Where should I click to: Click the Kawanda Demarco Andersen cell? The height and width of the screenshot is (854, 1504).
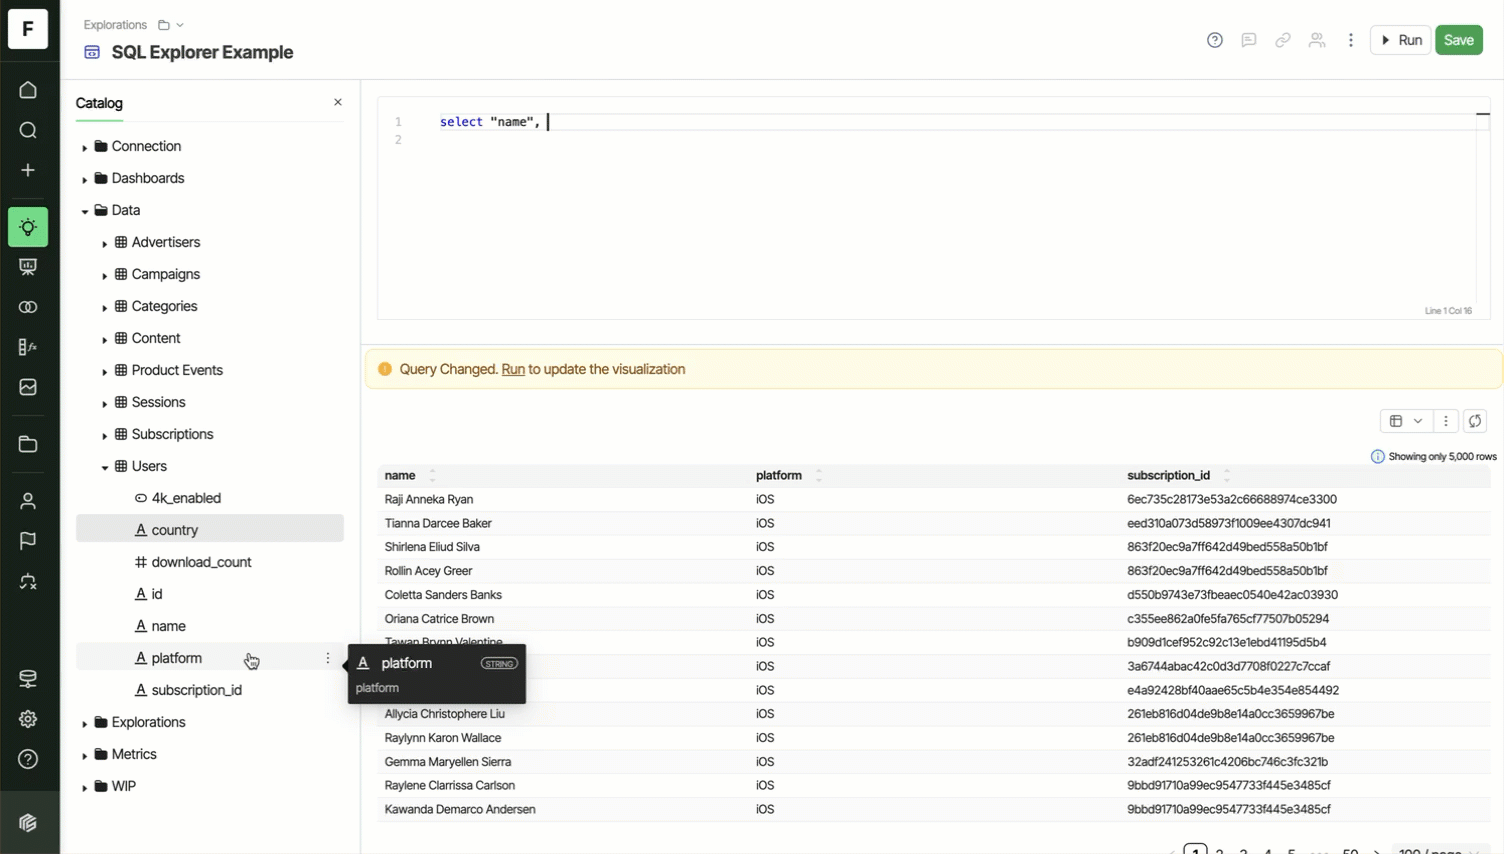pyautogui.click(x=460, y=809)
